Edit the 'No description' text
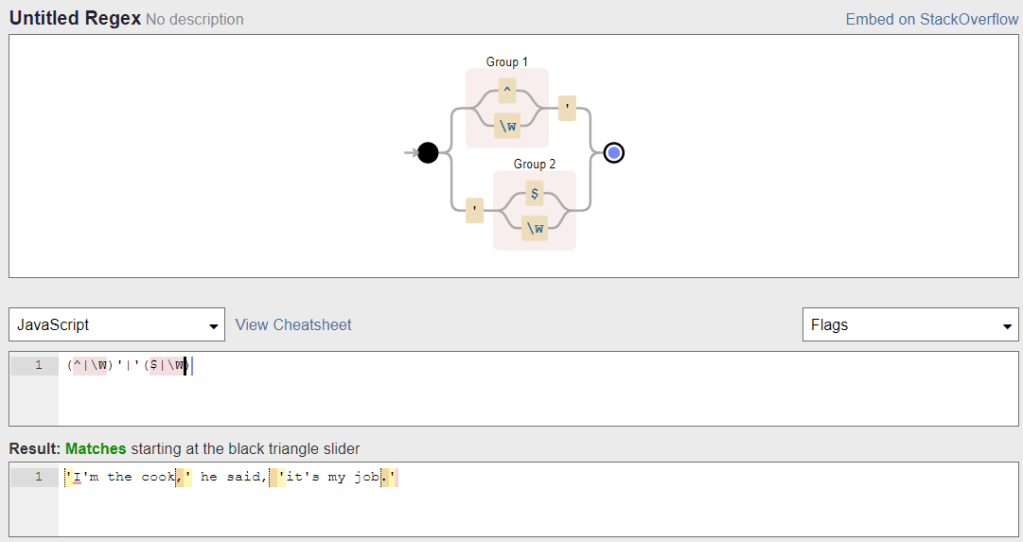Image resolution: width=1023 pixels, height=542 pixels. click(x=194, y=20)
